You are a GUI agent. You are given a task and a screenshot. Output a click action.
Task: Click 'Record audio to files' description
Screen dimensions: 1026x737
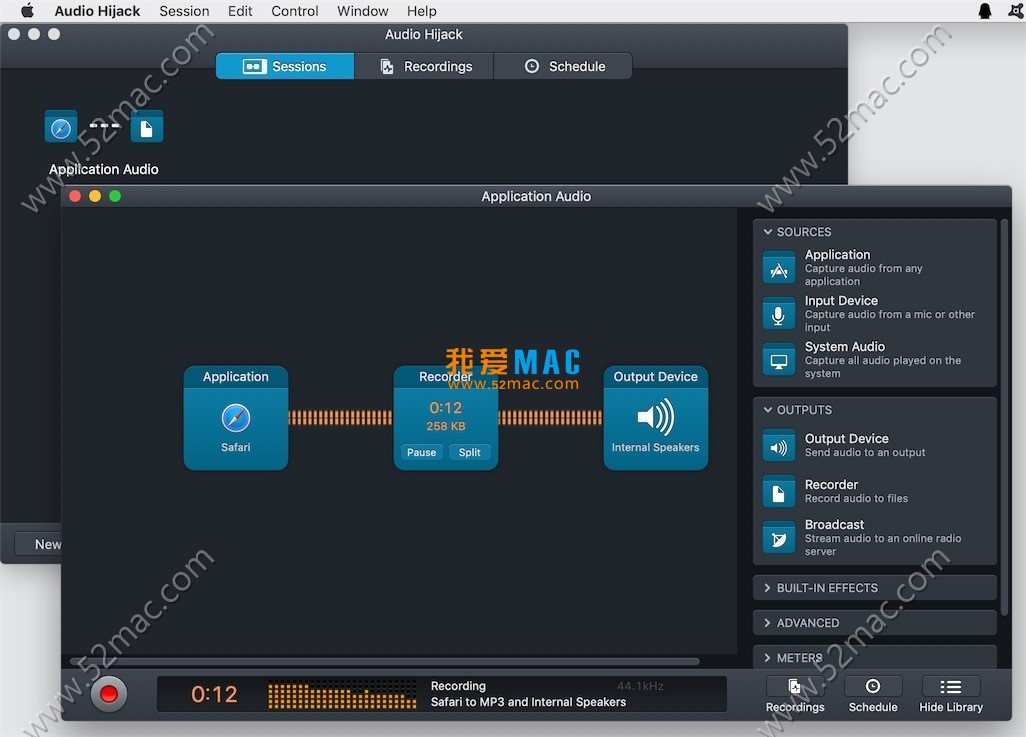tap(856, 499)
